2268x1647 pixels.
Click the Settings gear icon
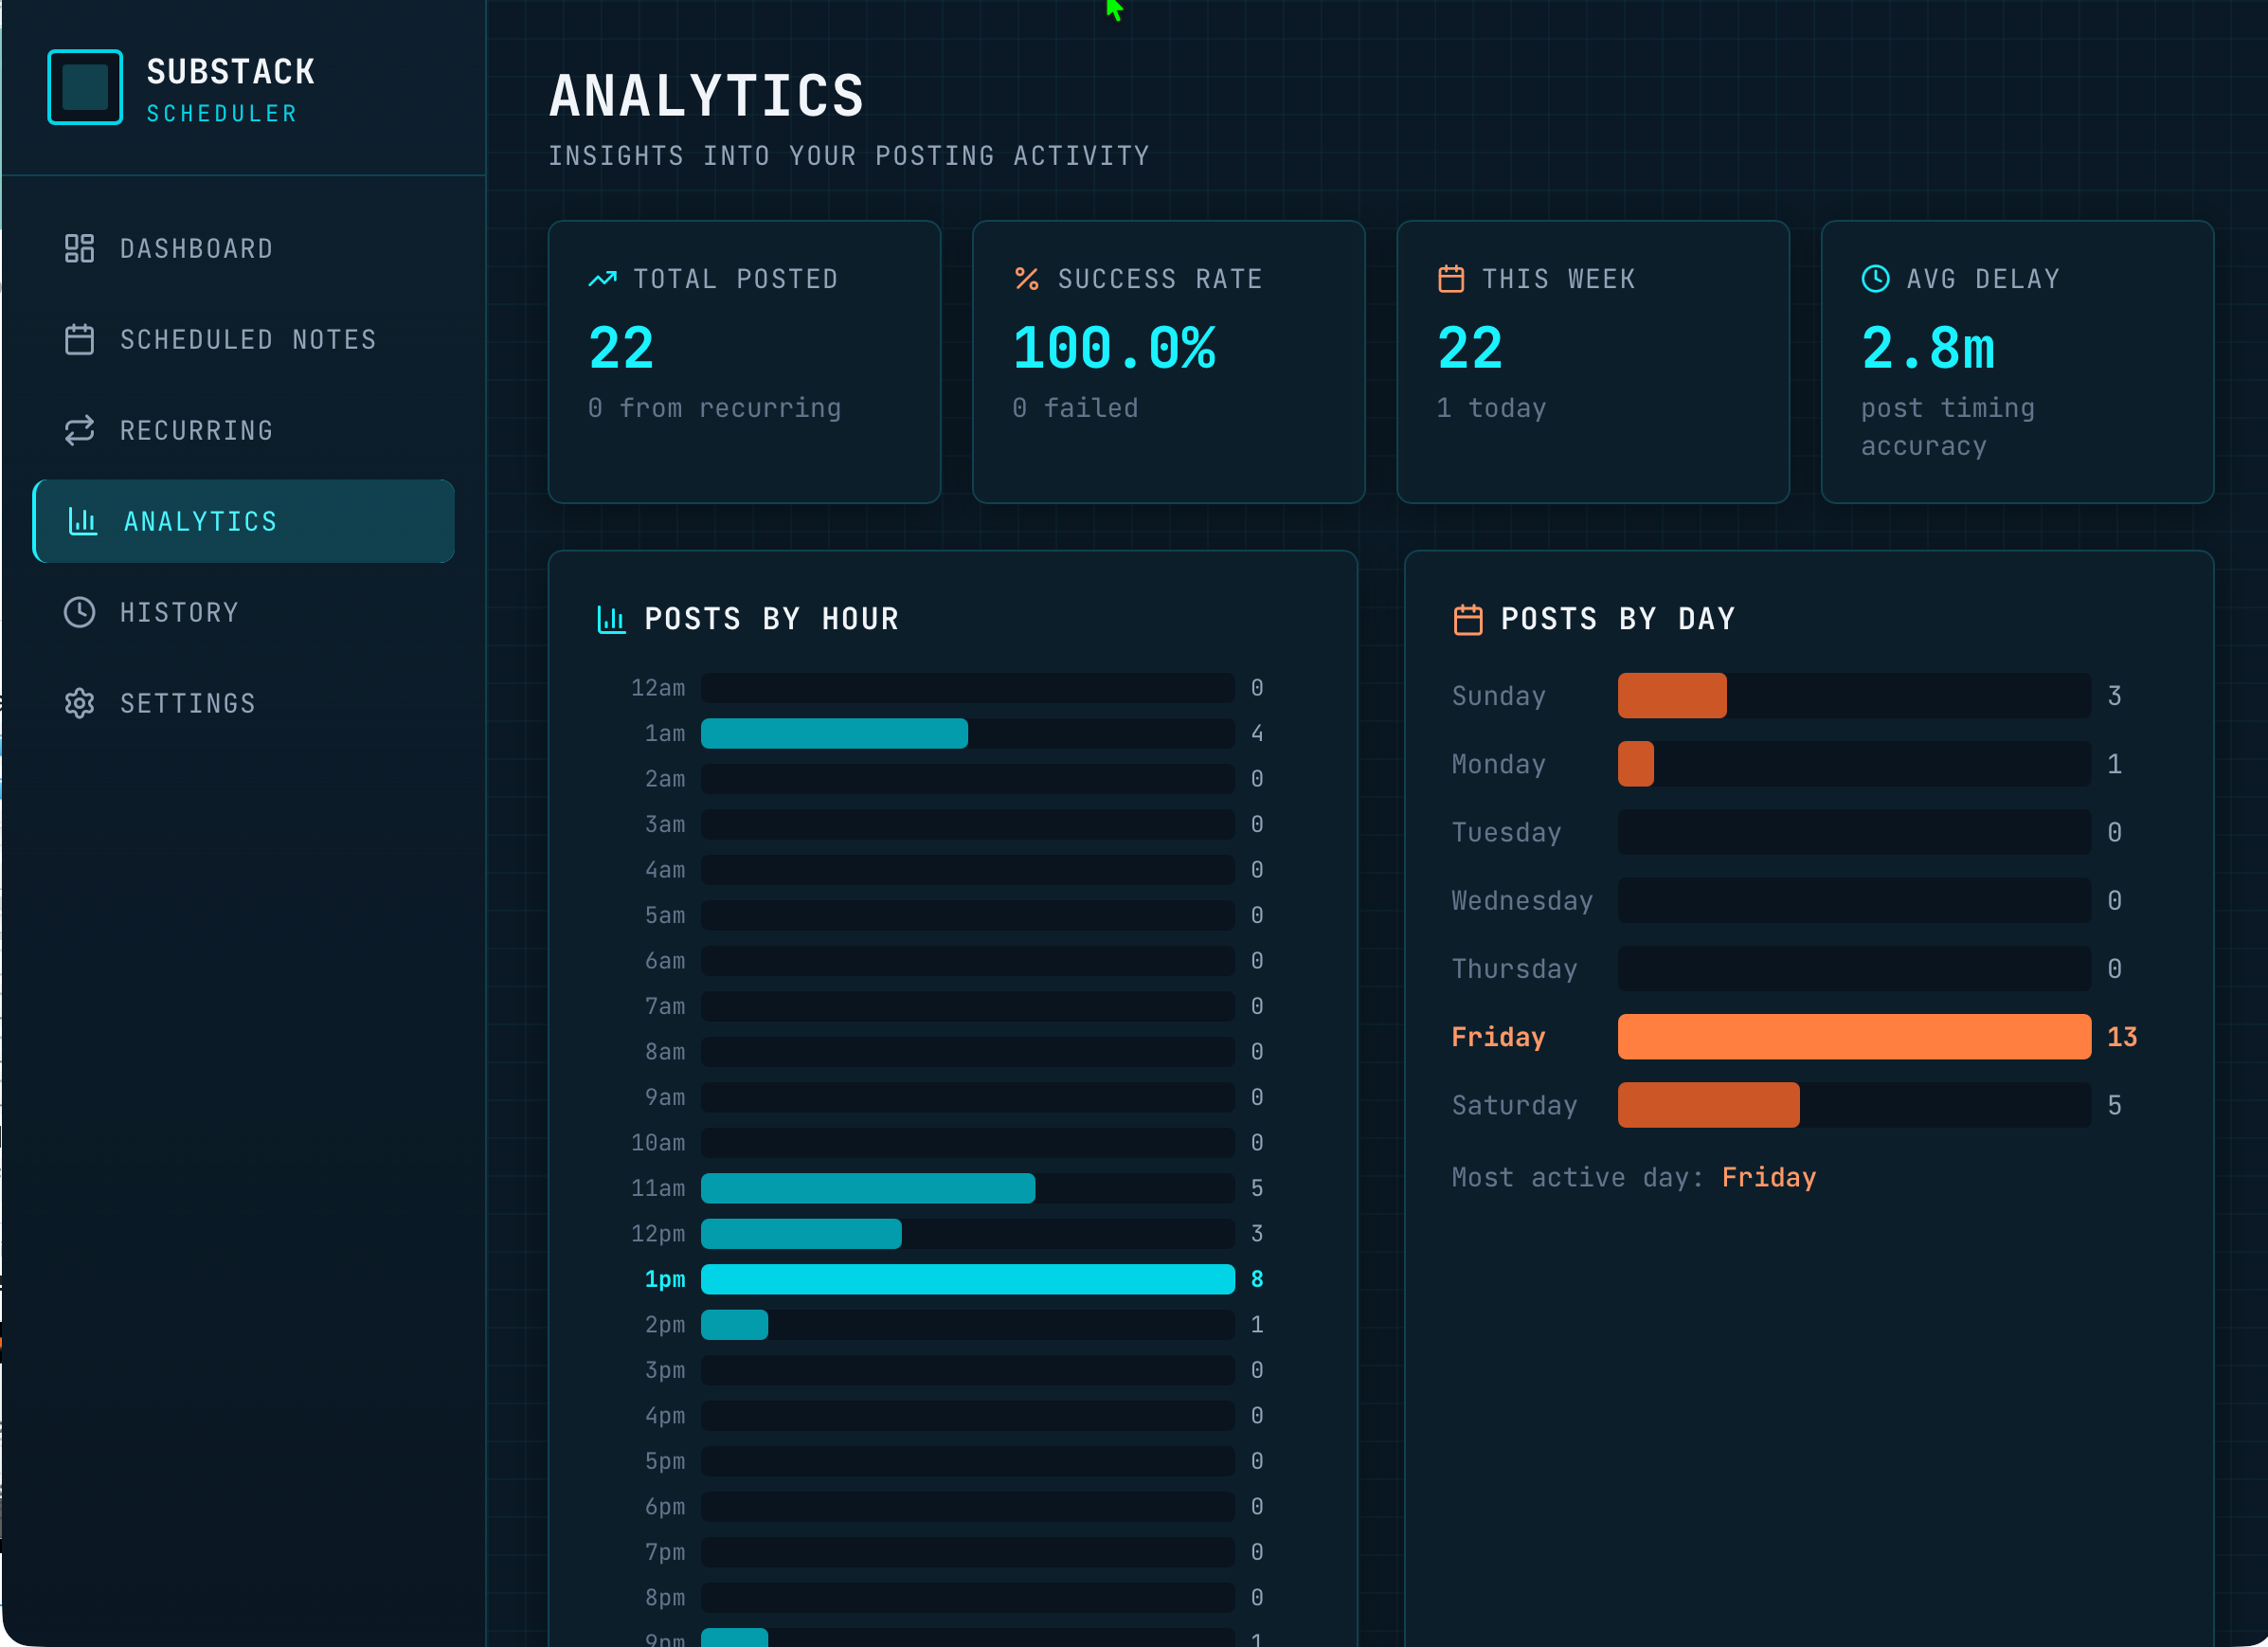[x=79, y=703]
